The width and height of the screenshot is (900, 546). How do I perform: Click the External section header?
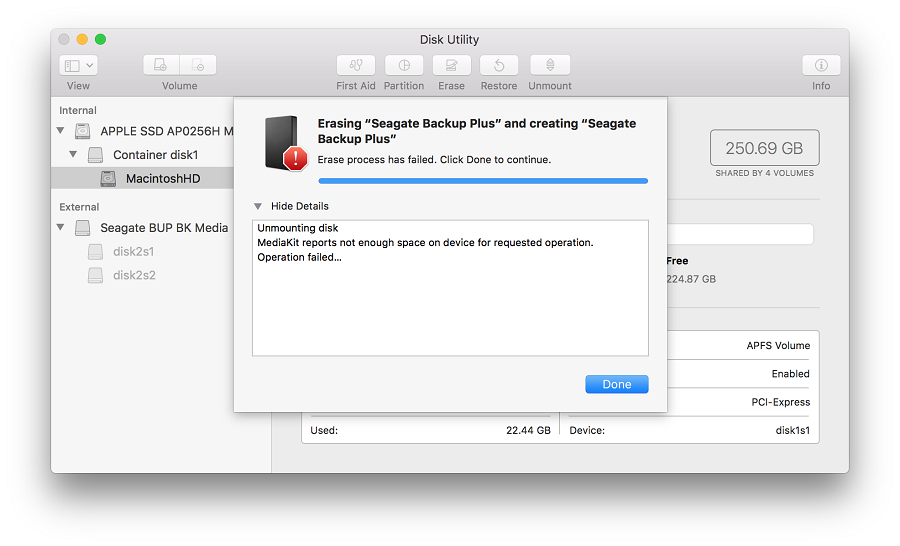(79, 207)
